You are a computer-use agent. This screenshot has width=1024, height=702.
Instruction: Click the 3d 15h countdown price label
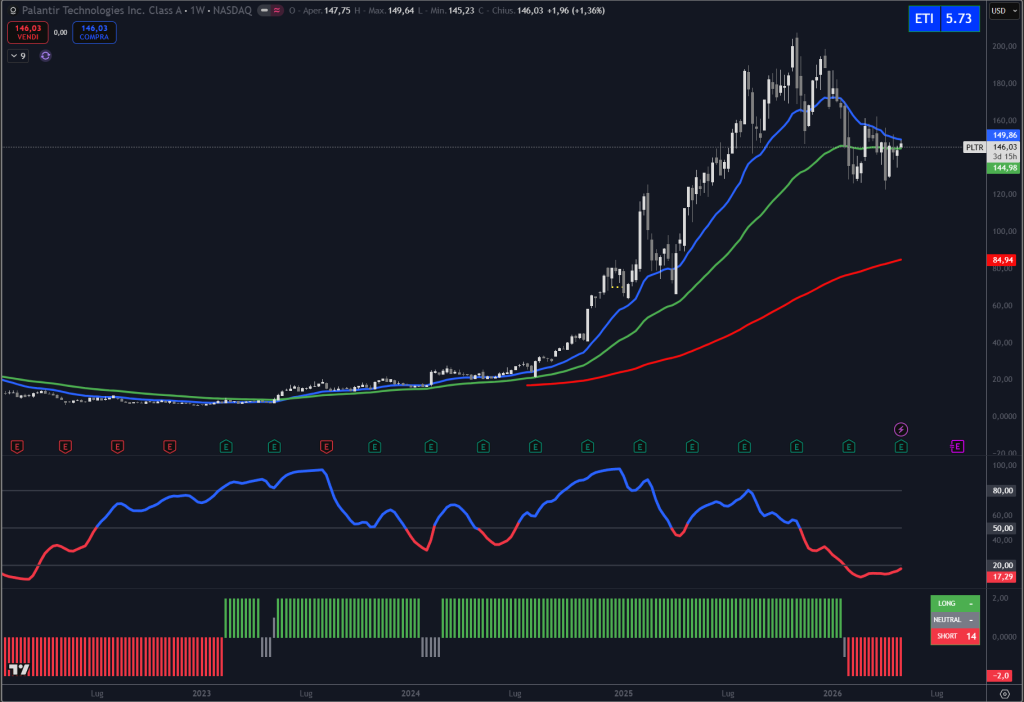click(x=1004, y=157)
